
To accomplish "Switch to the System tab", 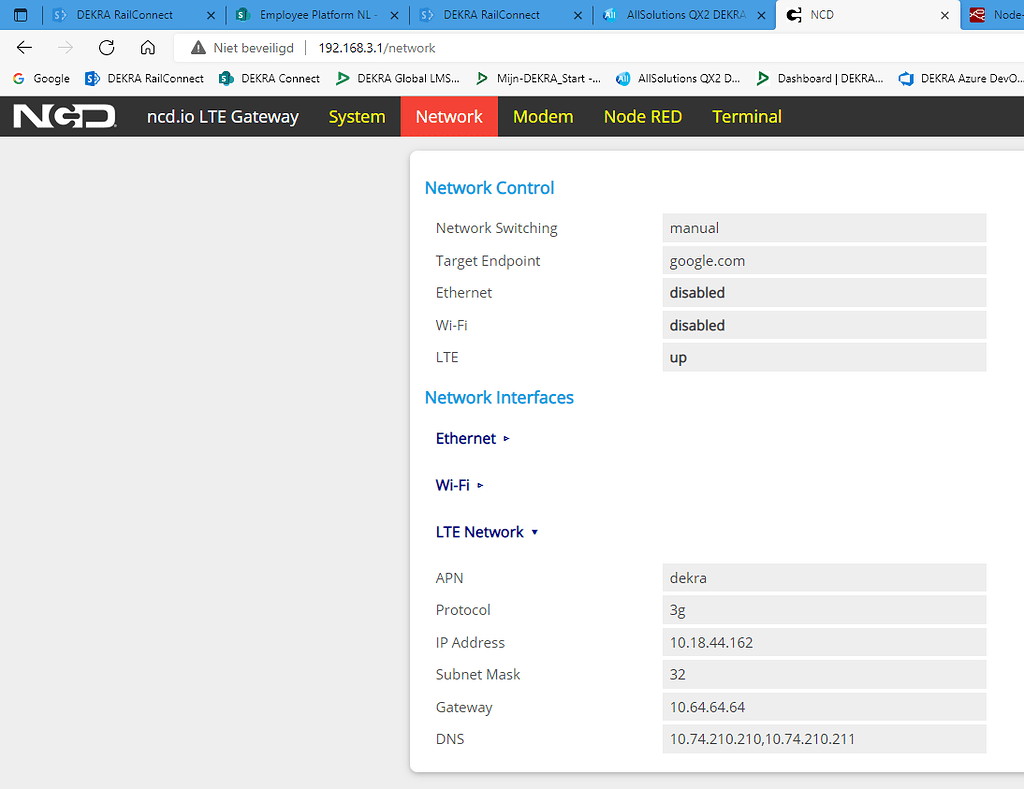I will point(357,116).
